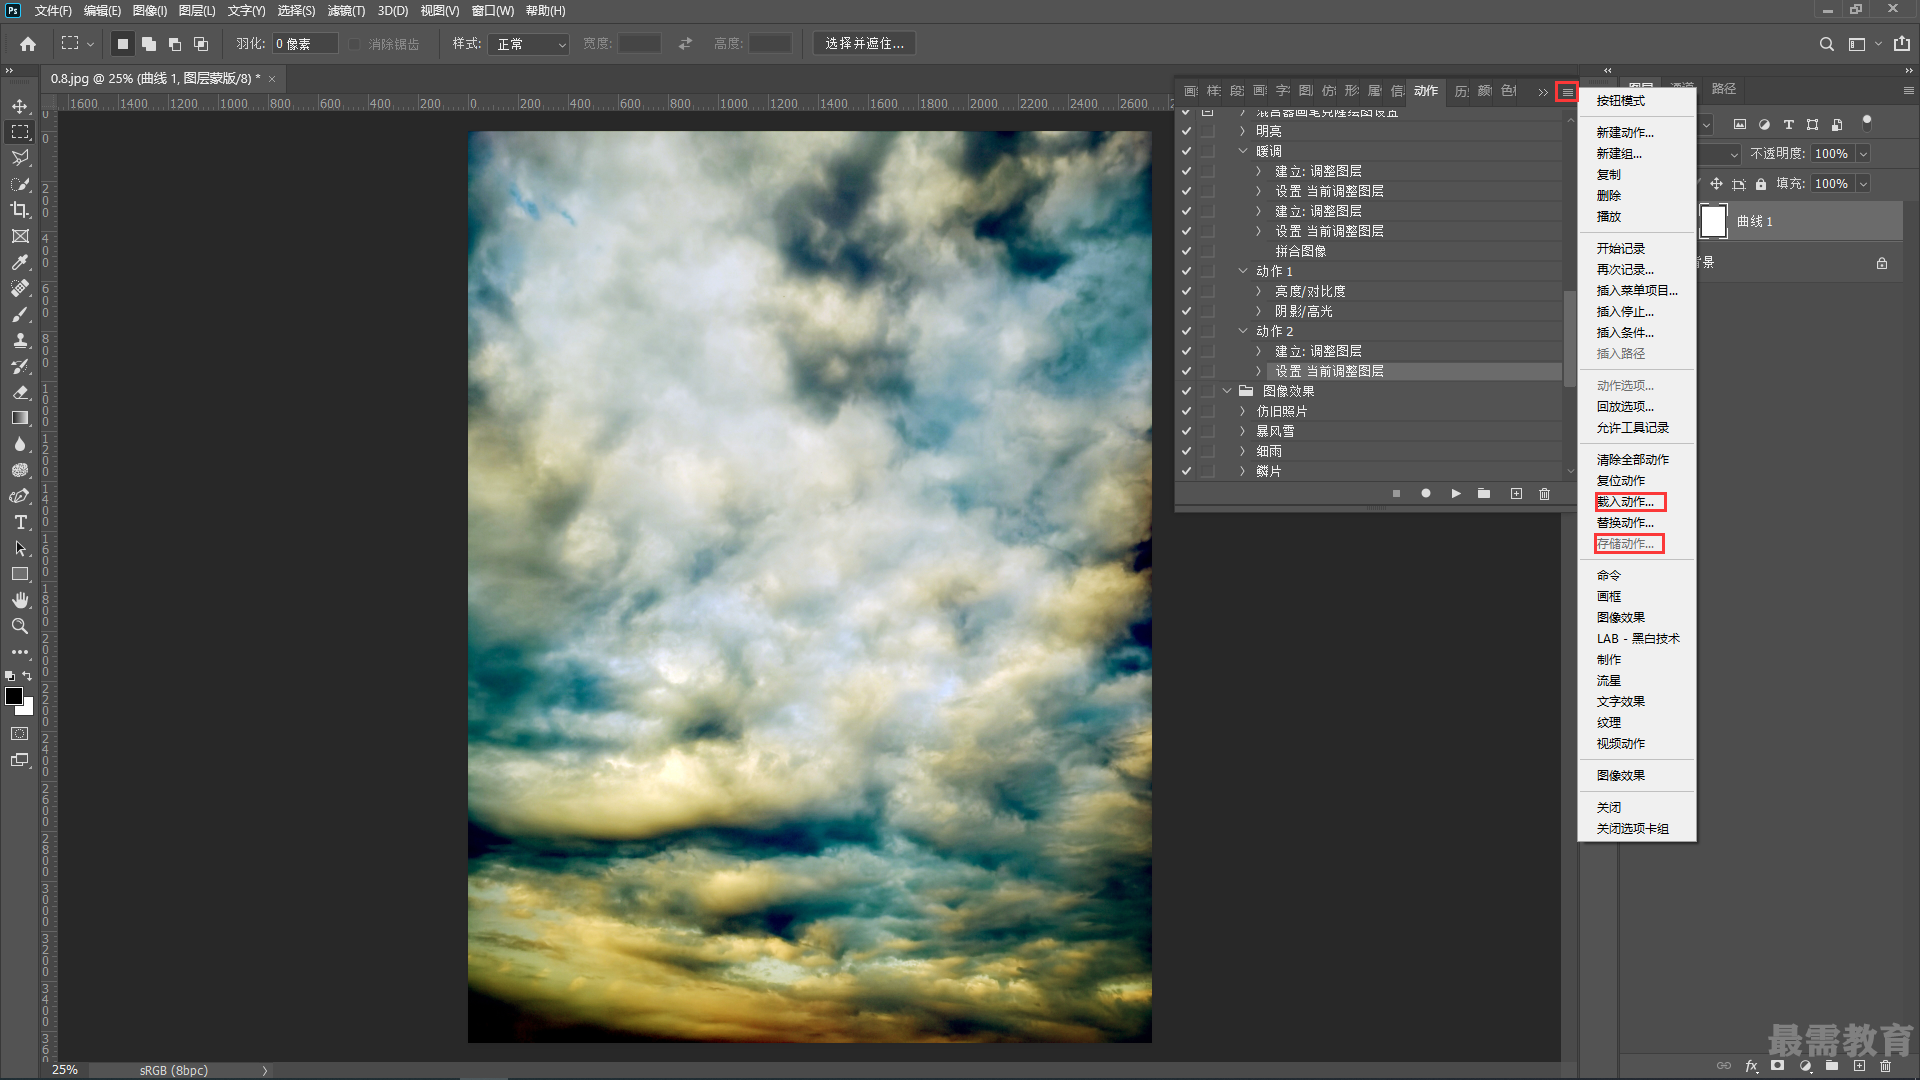Screen dimensions: 1920x1080
Task: Choose 新建动作... from flyout menu
Action: pos(1625,133)
